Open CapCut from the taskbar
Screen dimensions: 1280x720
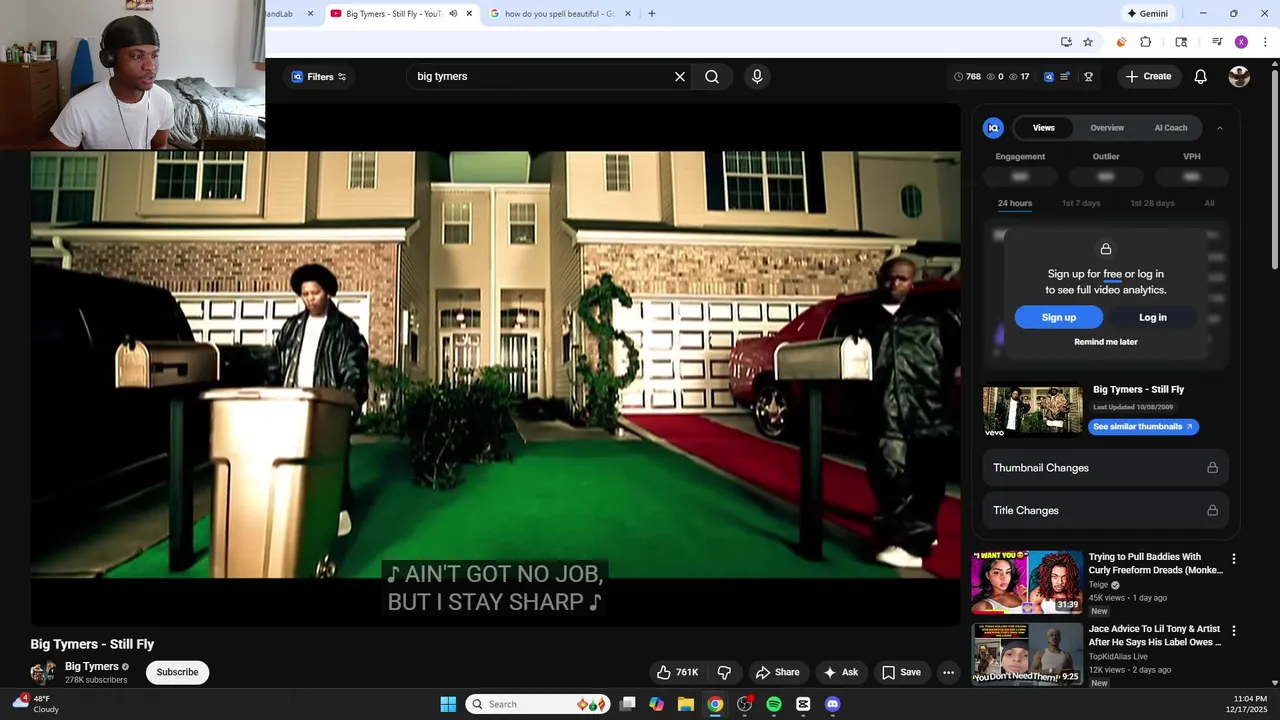(803, 704)
